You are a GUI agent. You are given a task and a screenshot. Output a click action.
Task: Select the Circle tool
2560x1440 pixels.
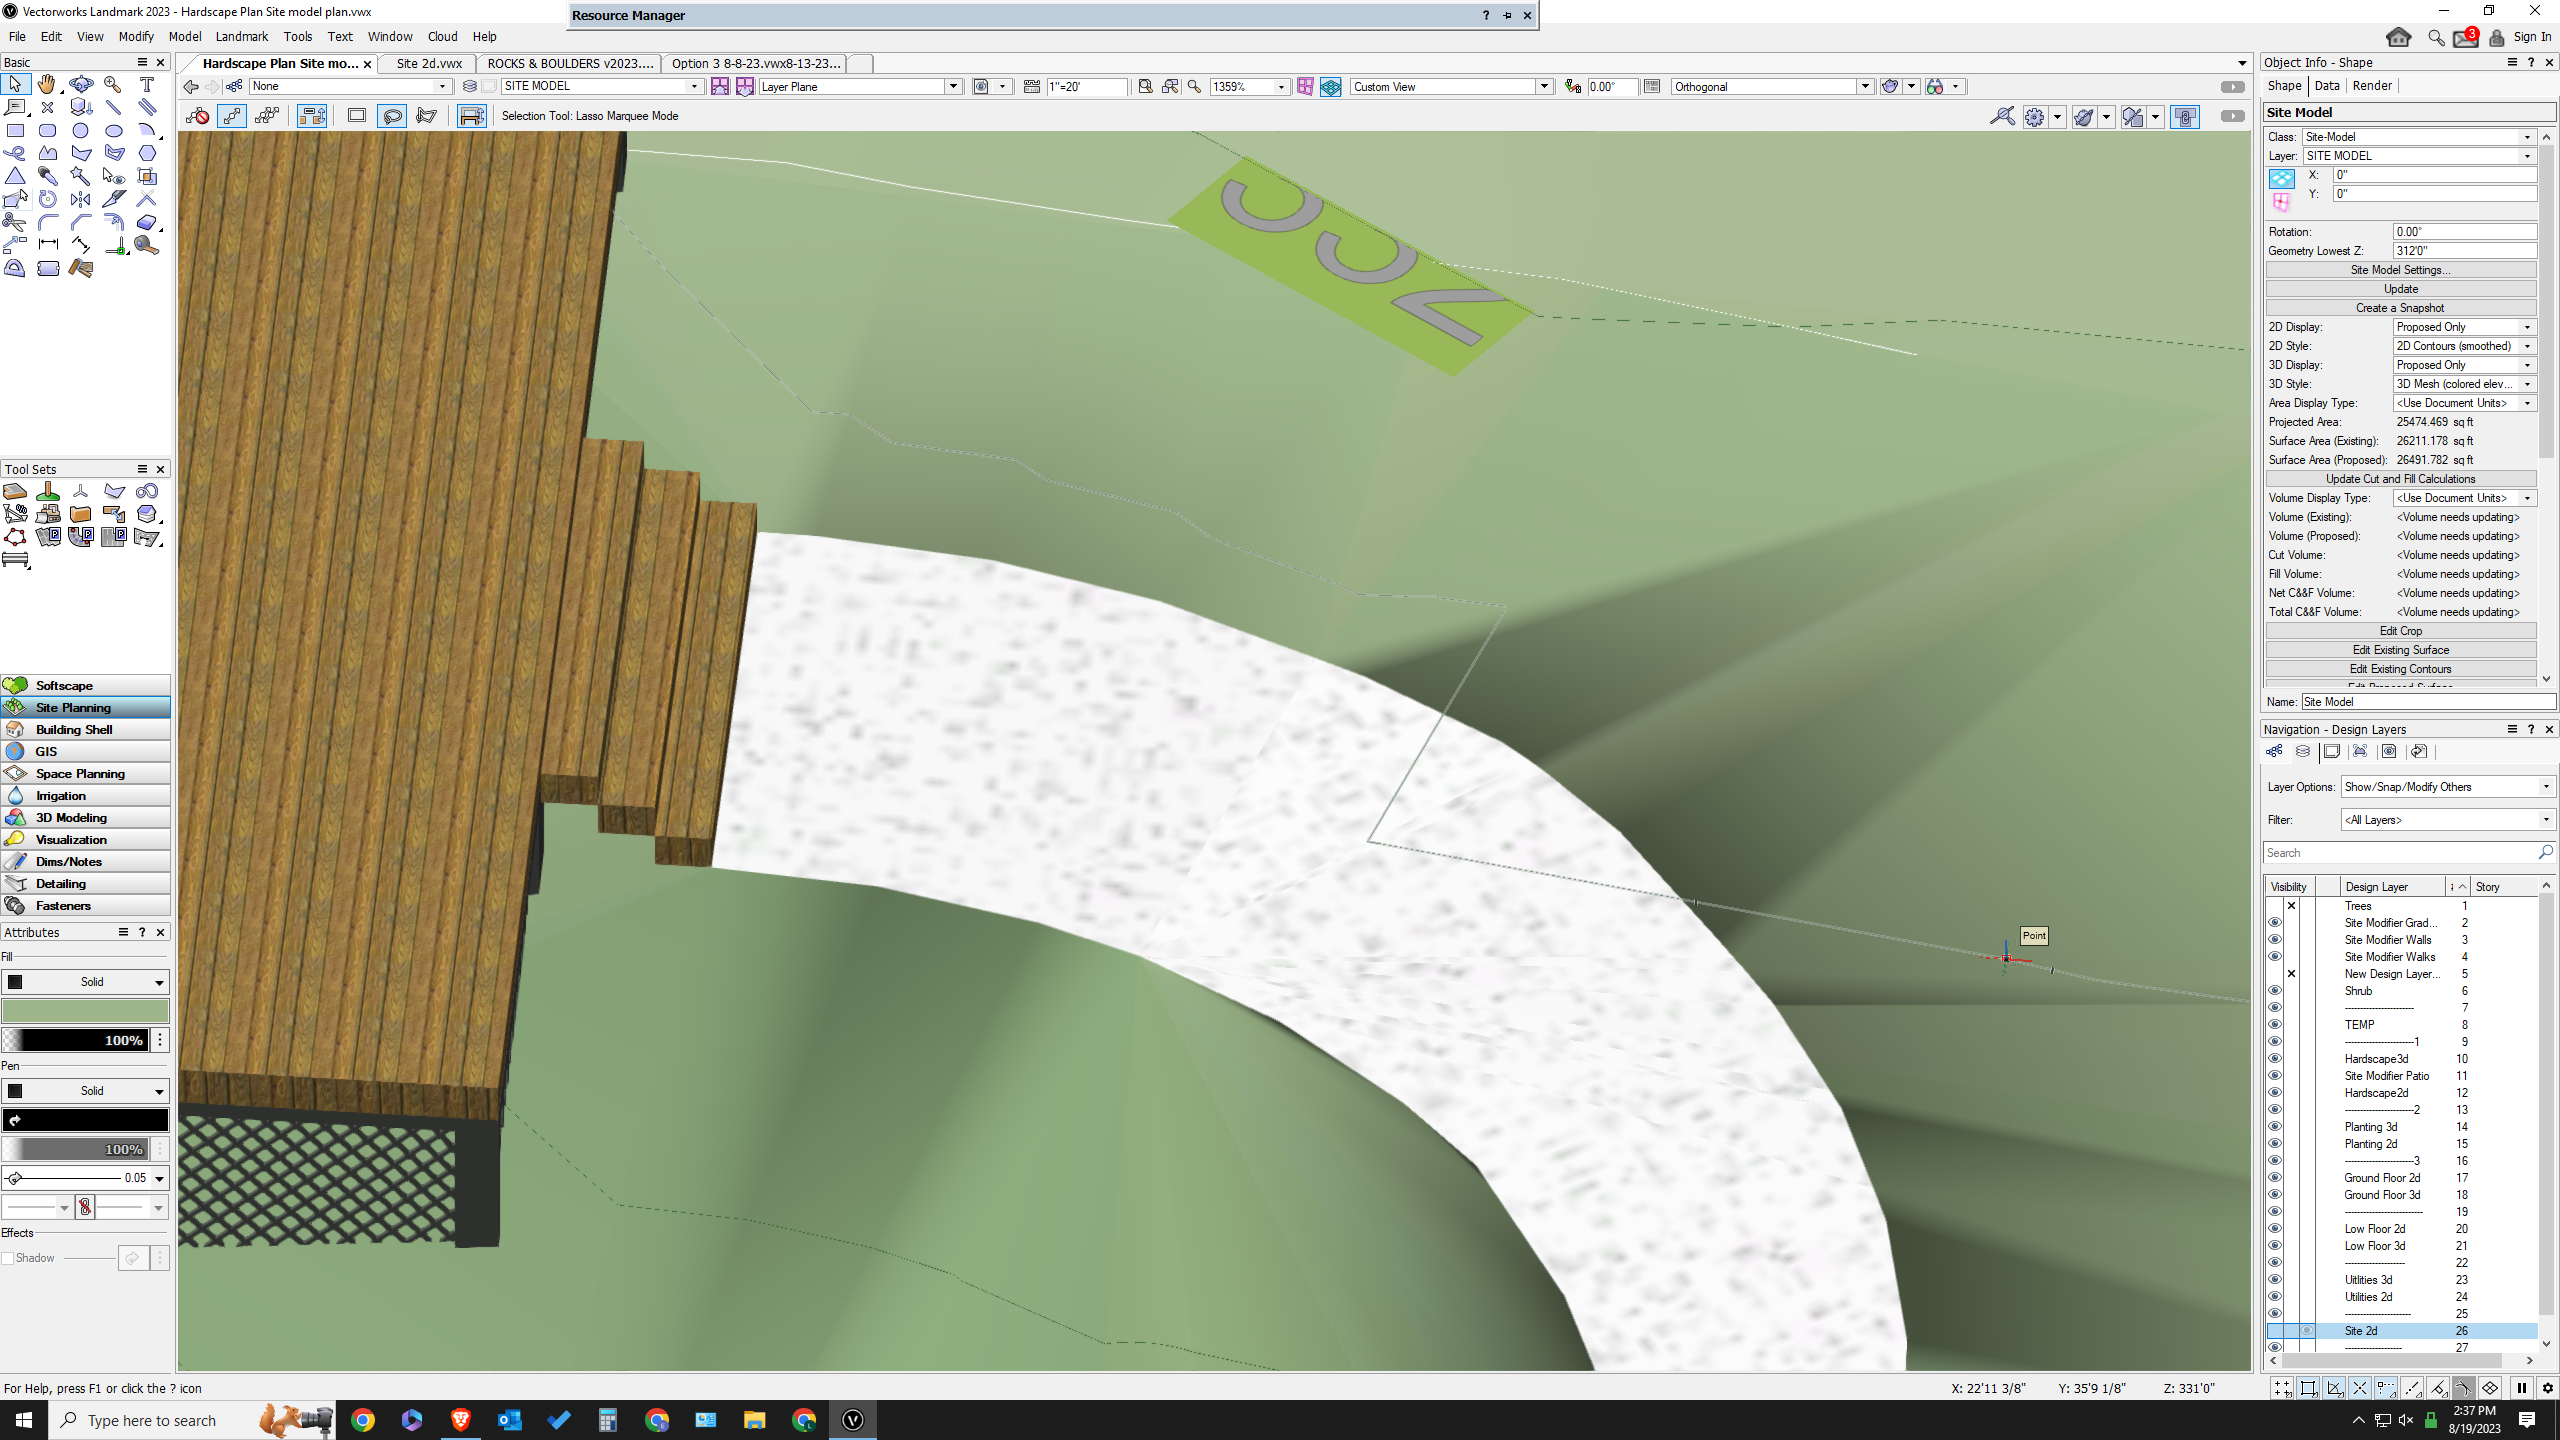[x=80, y=131]
